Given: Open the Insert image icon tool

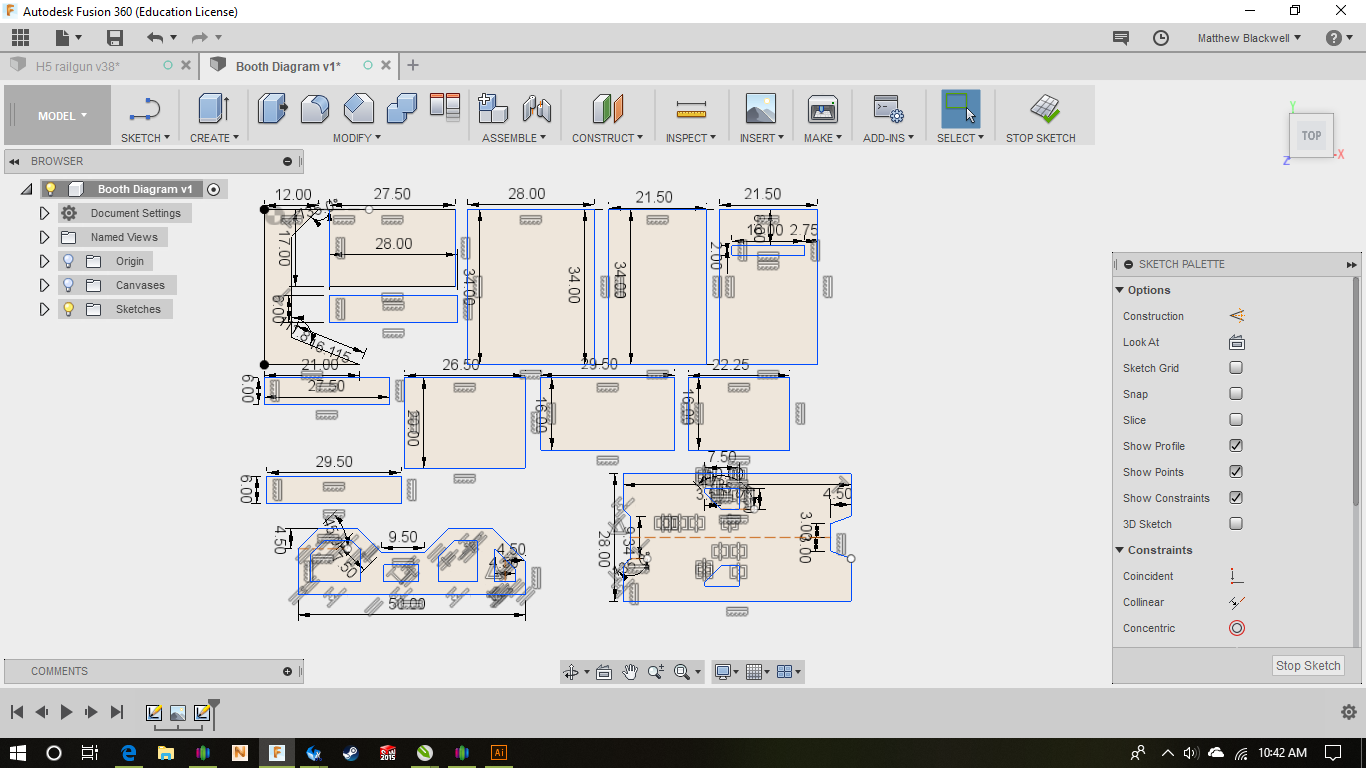Looking at the screenshot, I should pyautogui.click(x=760, y=109).
